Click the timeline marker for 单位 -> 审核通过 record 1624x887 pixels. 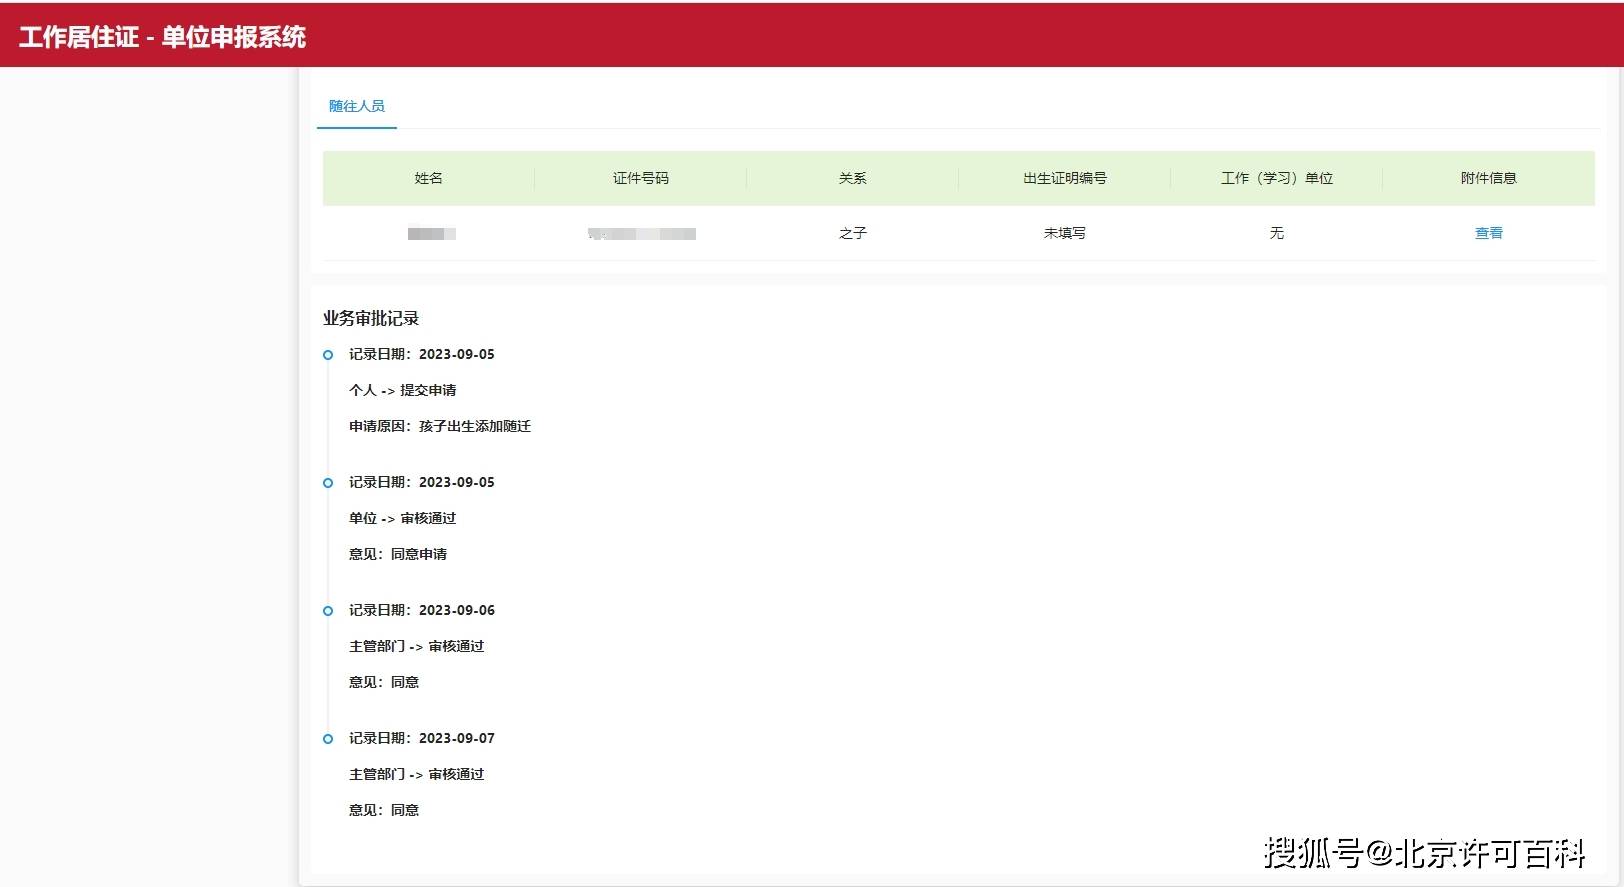pos(328,483)
